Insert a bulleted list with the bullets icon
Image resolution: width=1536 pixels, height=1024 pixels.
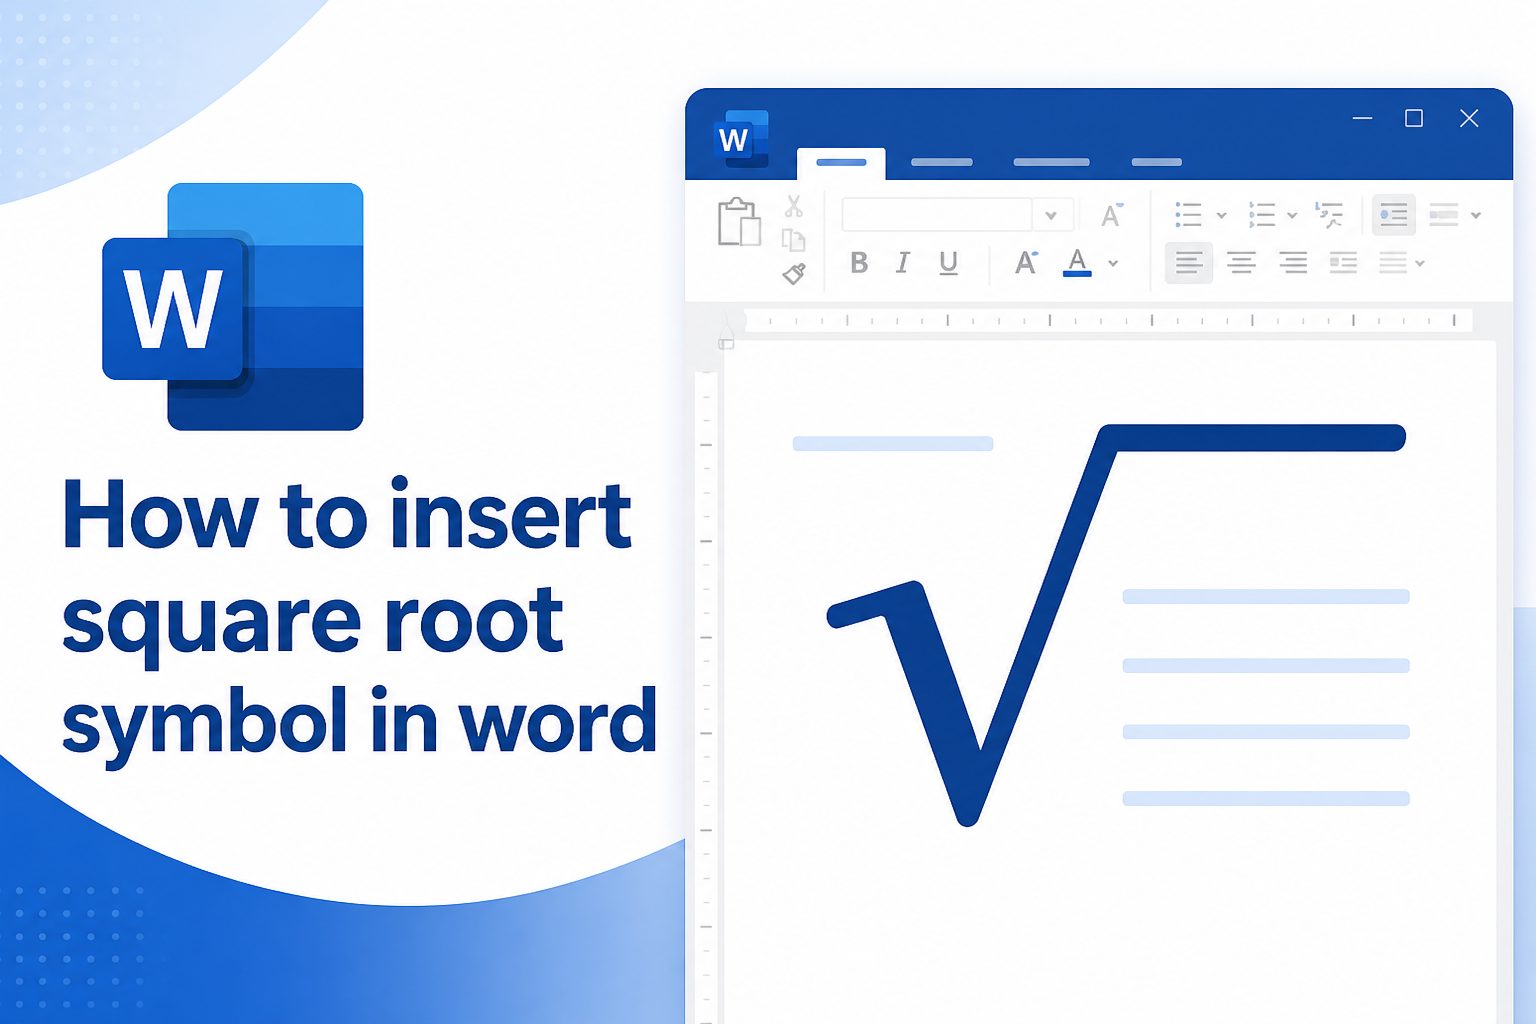1188,215
